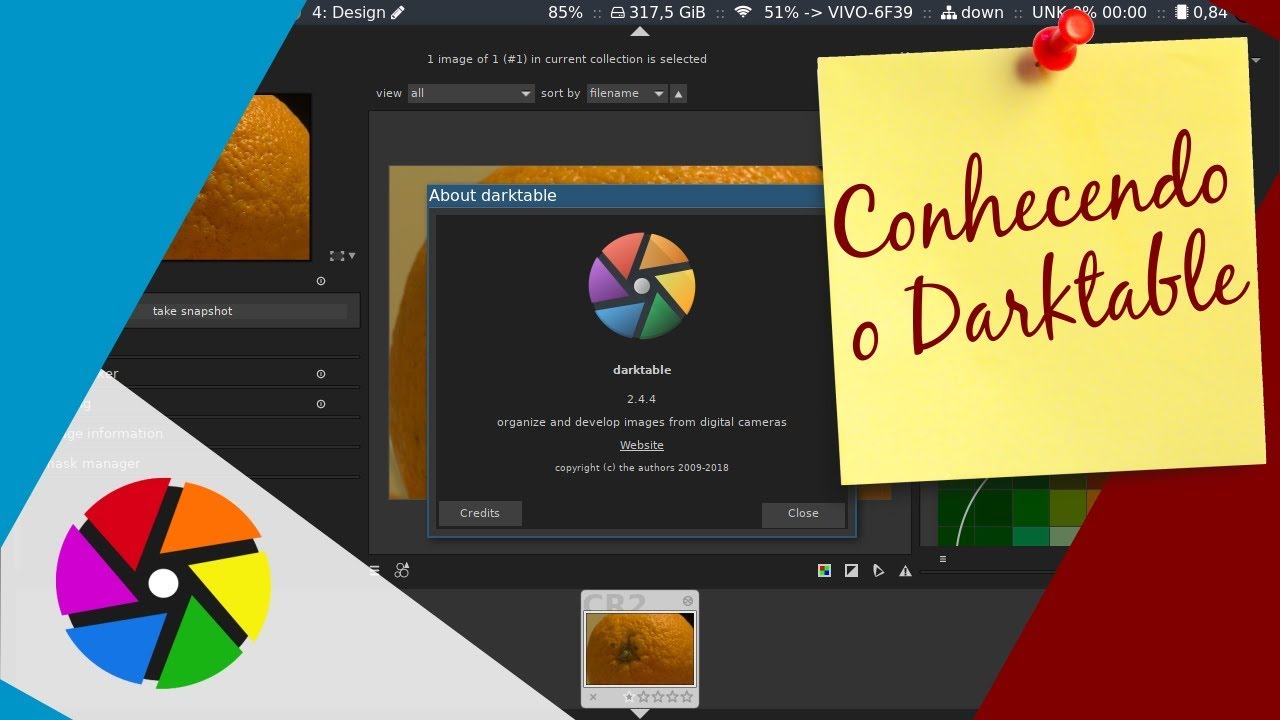
Task: Click the network down status indicator
Action: coord(972,12)
